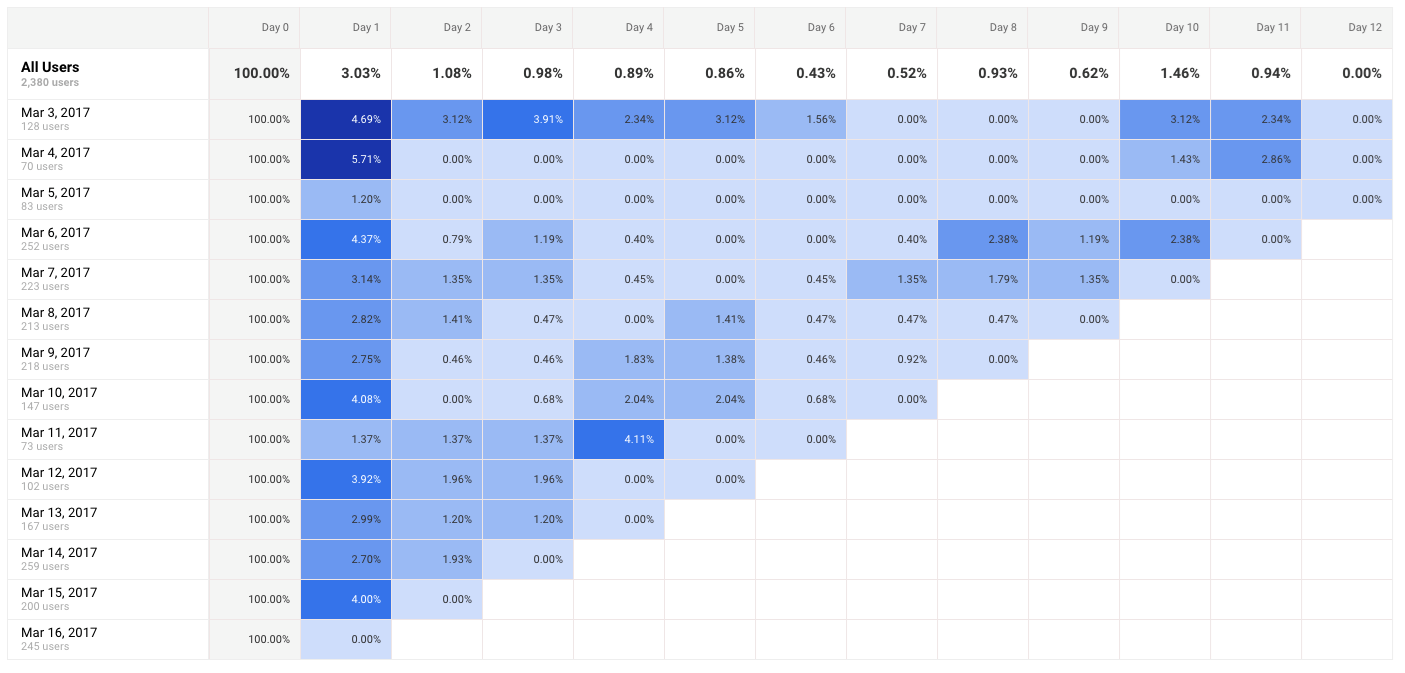Click the 4.08% cell for Mar 10
This screenshot has width=1405, height=673.
346,400
